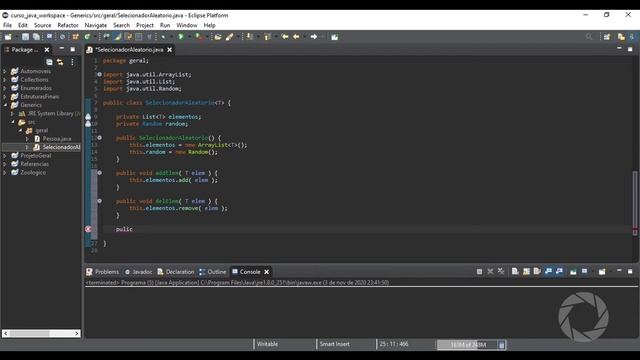Click the Terminate icon in Console toolbar
Screen dimensions: 640x360
coord(479,271)
